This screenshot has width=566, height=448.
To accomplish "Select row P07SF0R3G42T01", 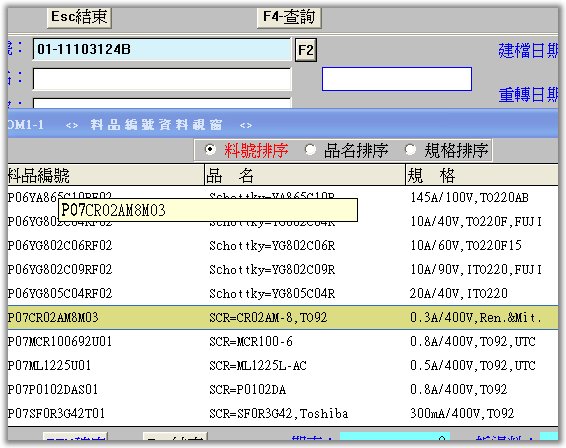I will [x=283, y=413].
